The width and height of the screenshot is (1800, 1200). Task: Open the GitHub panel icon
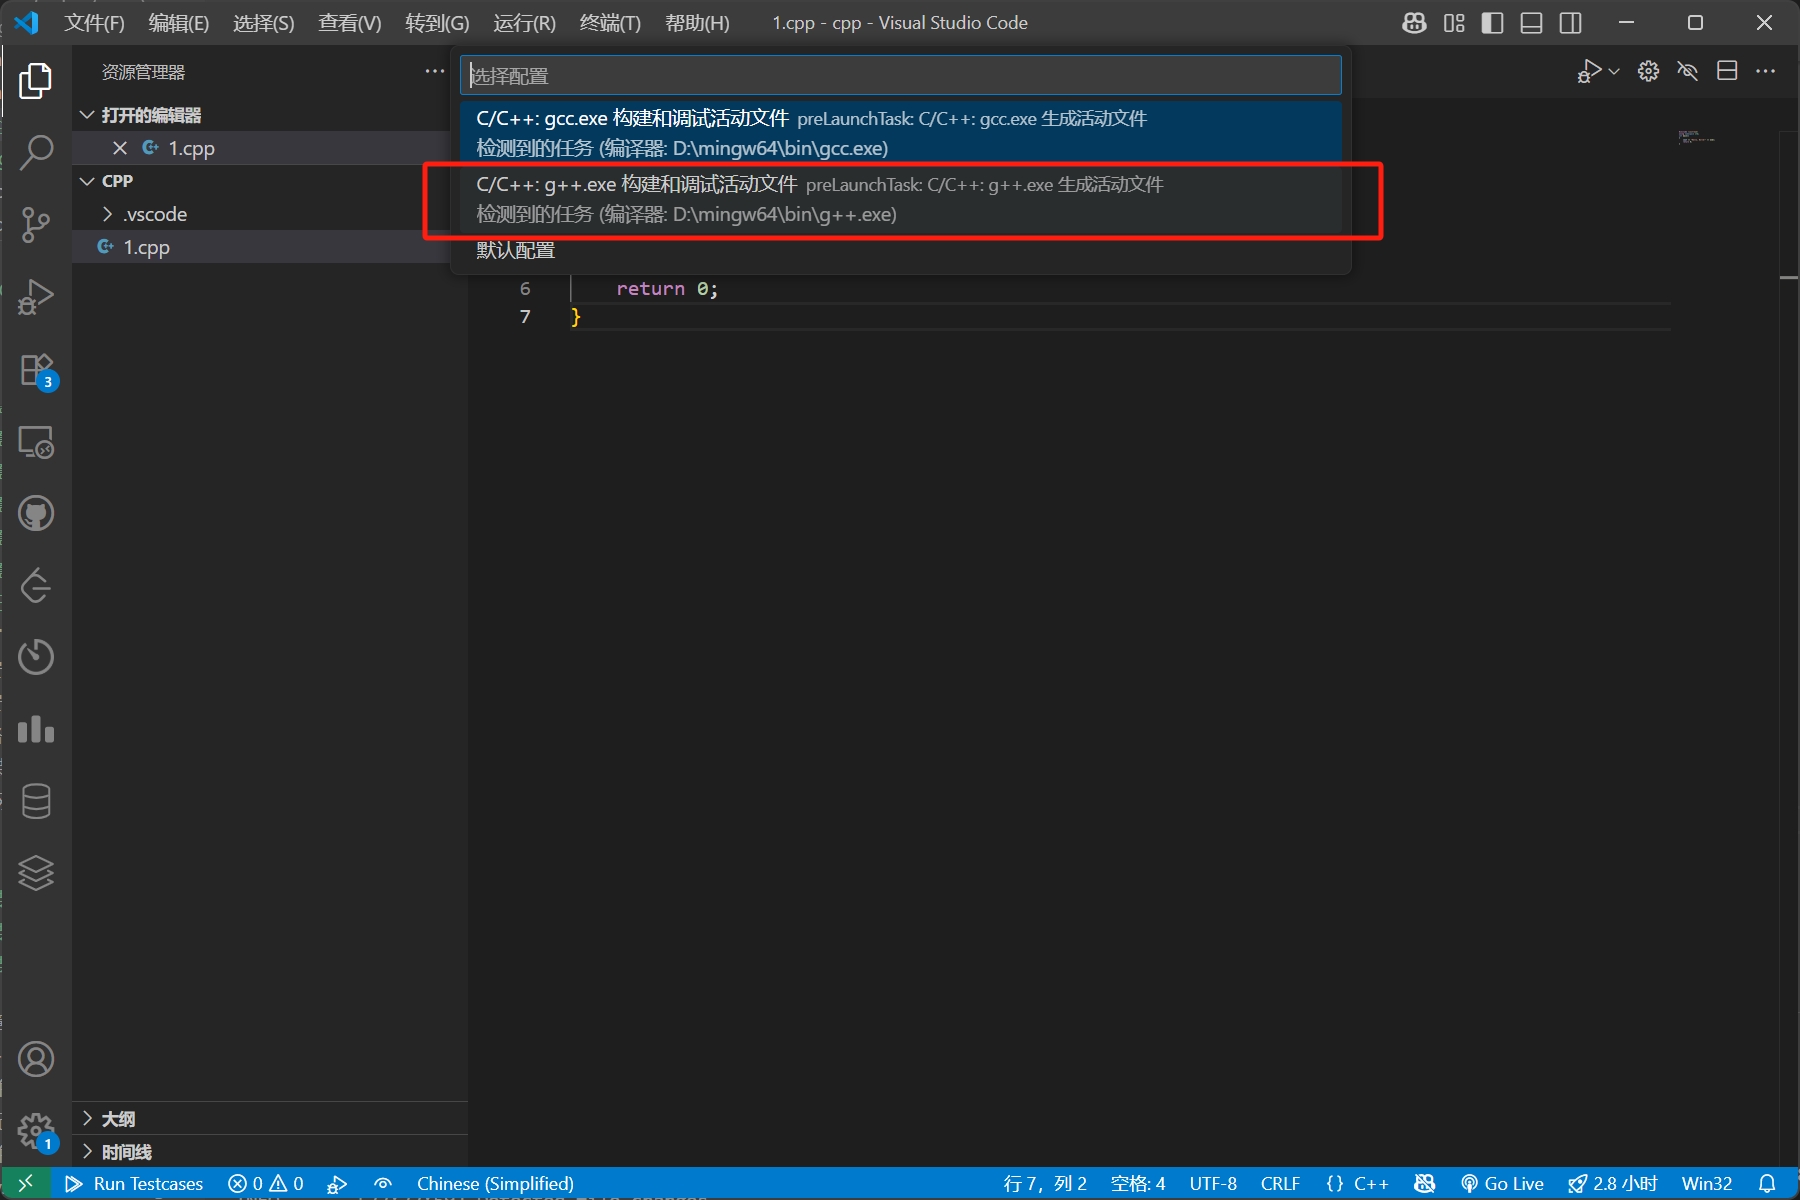pos(36,514)
